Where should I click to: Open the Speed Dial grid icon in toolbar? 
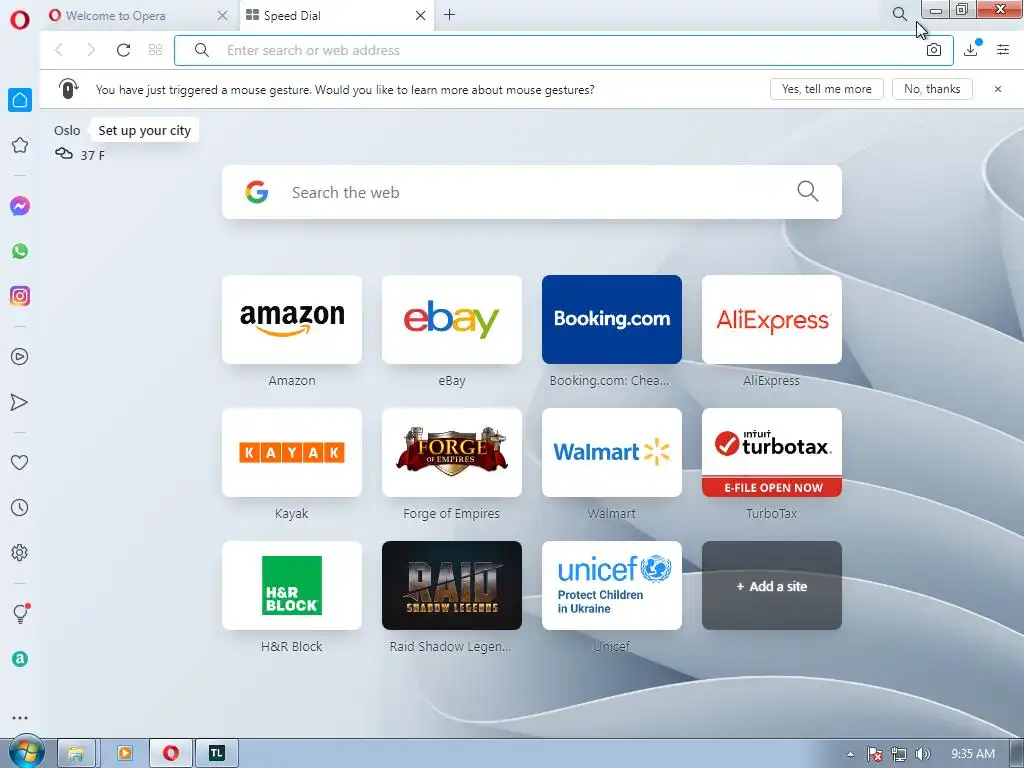(x=155, y=50)
